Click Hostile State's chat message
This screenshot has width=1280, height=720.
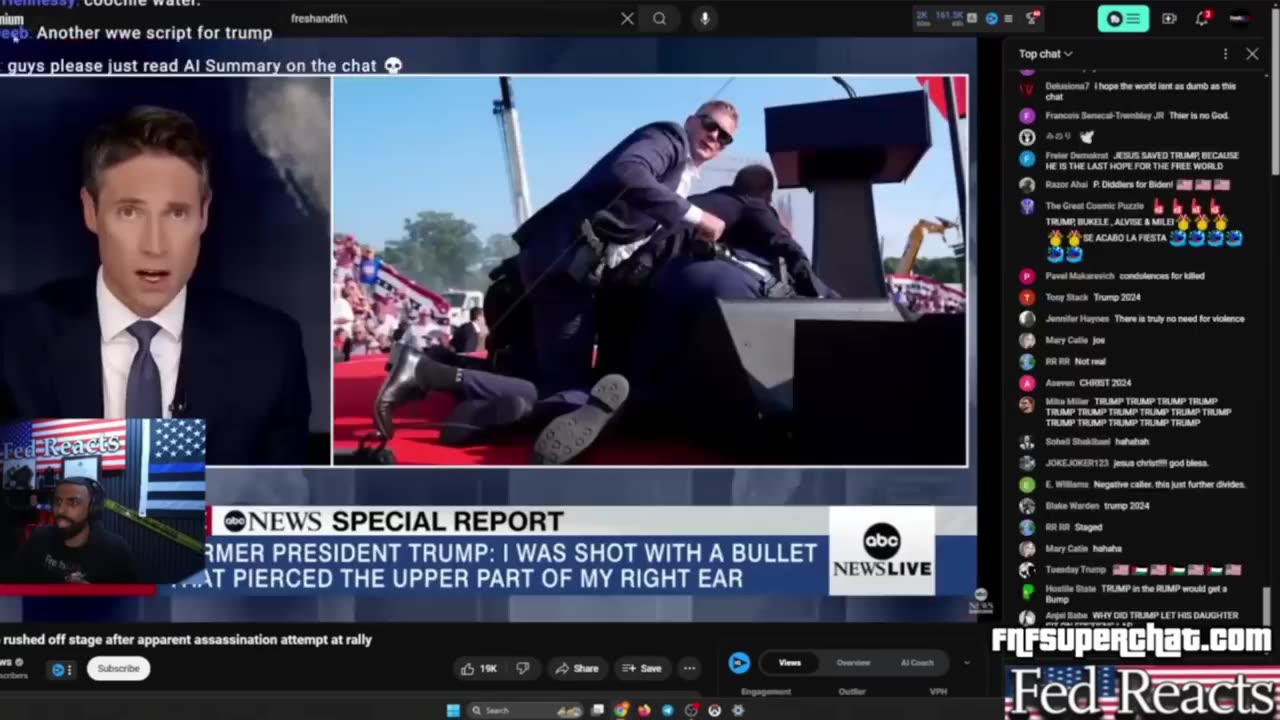click(x=1136, y=594)
